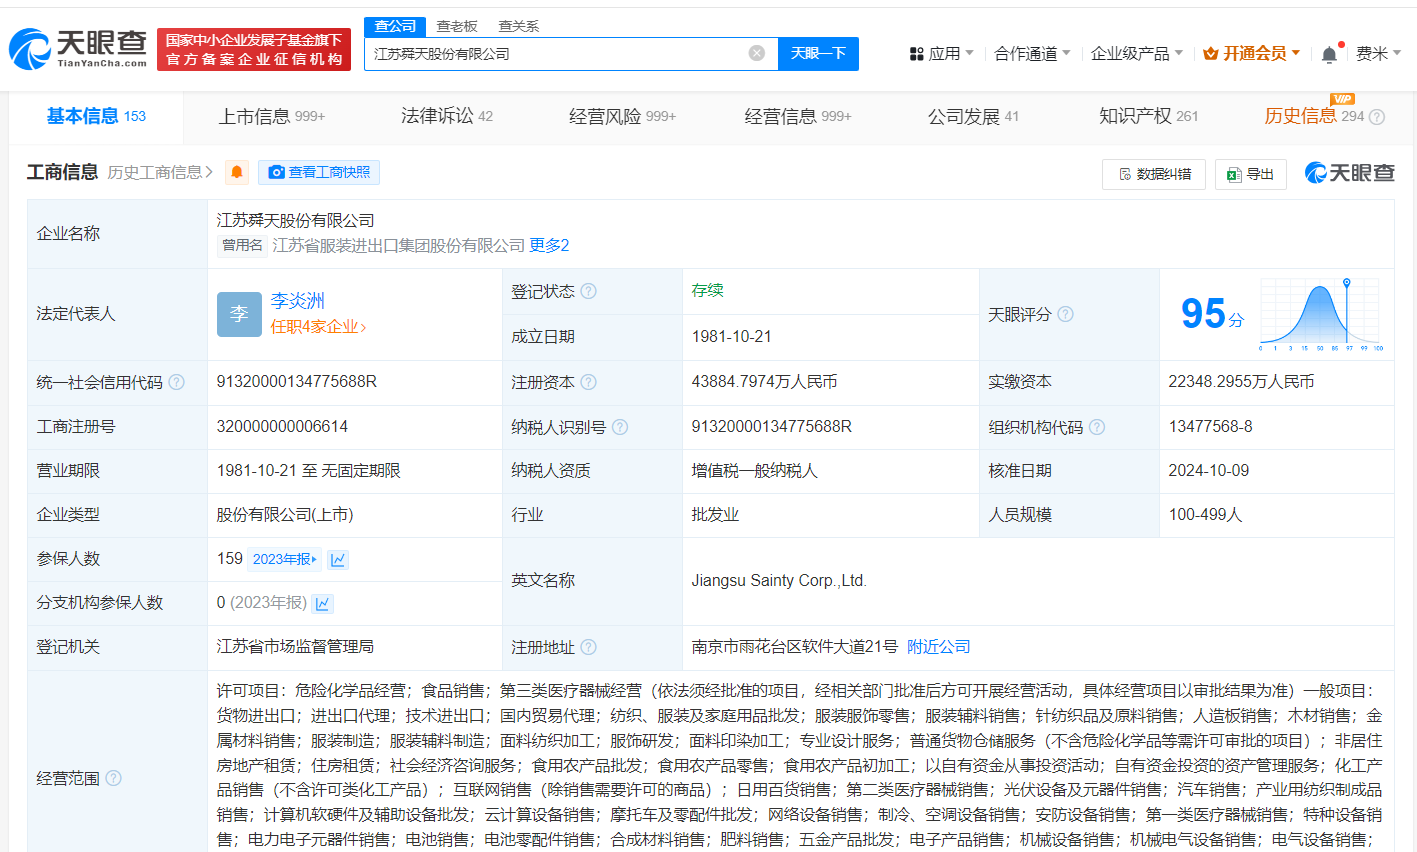
Task: Select address 南京市雨花台区软件大道21号
Action: 794,647
